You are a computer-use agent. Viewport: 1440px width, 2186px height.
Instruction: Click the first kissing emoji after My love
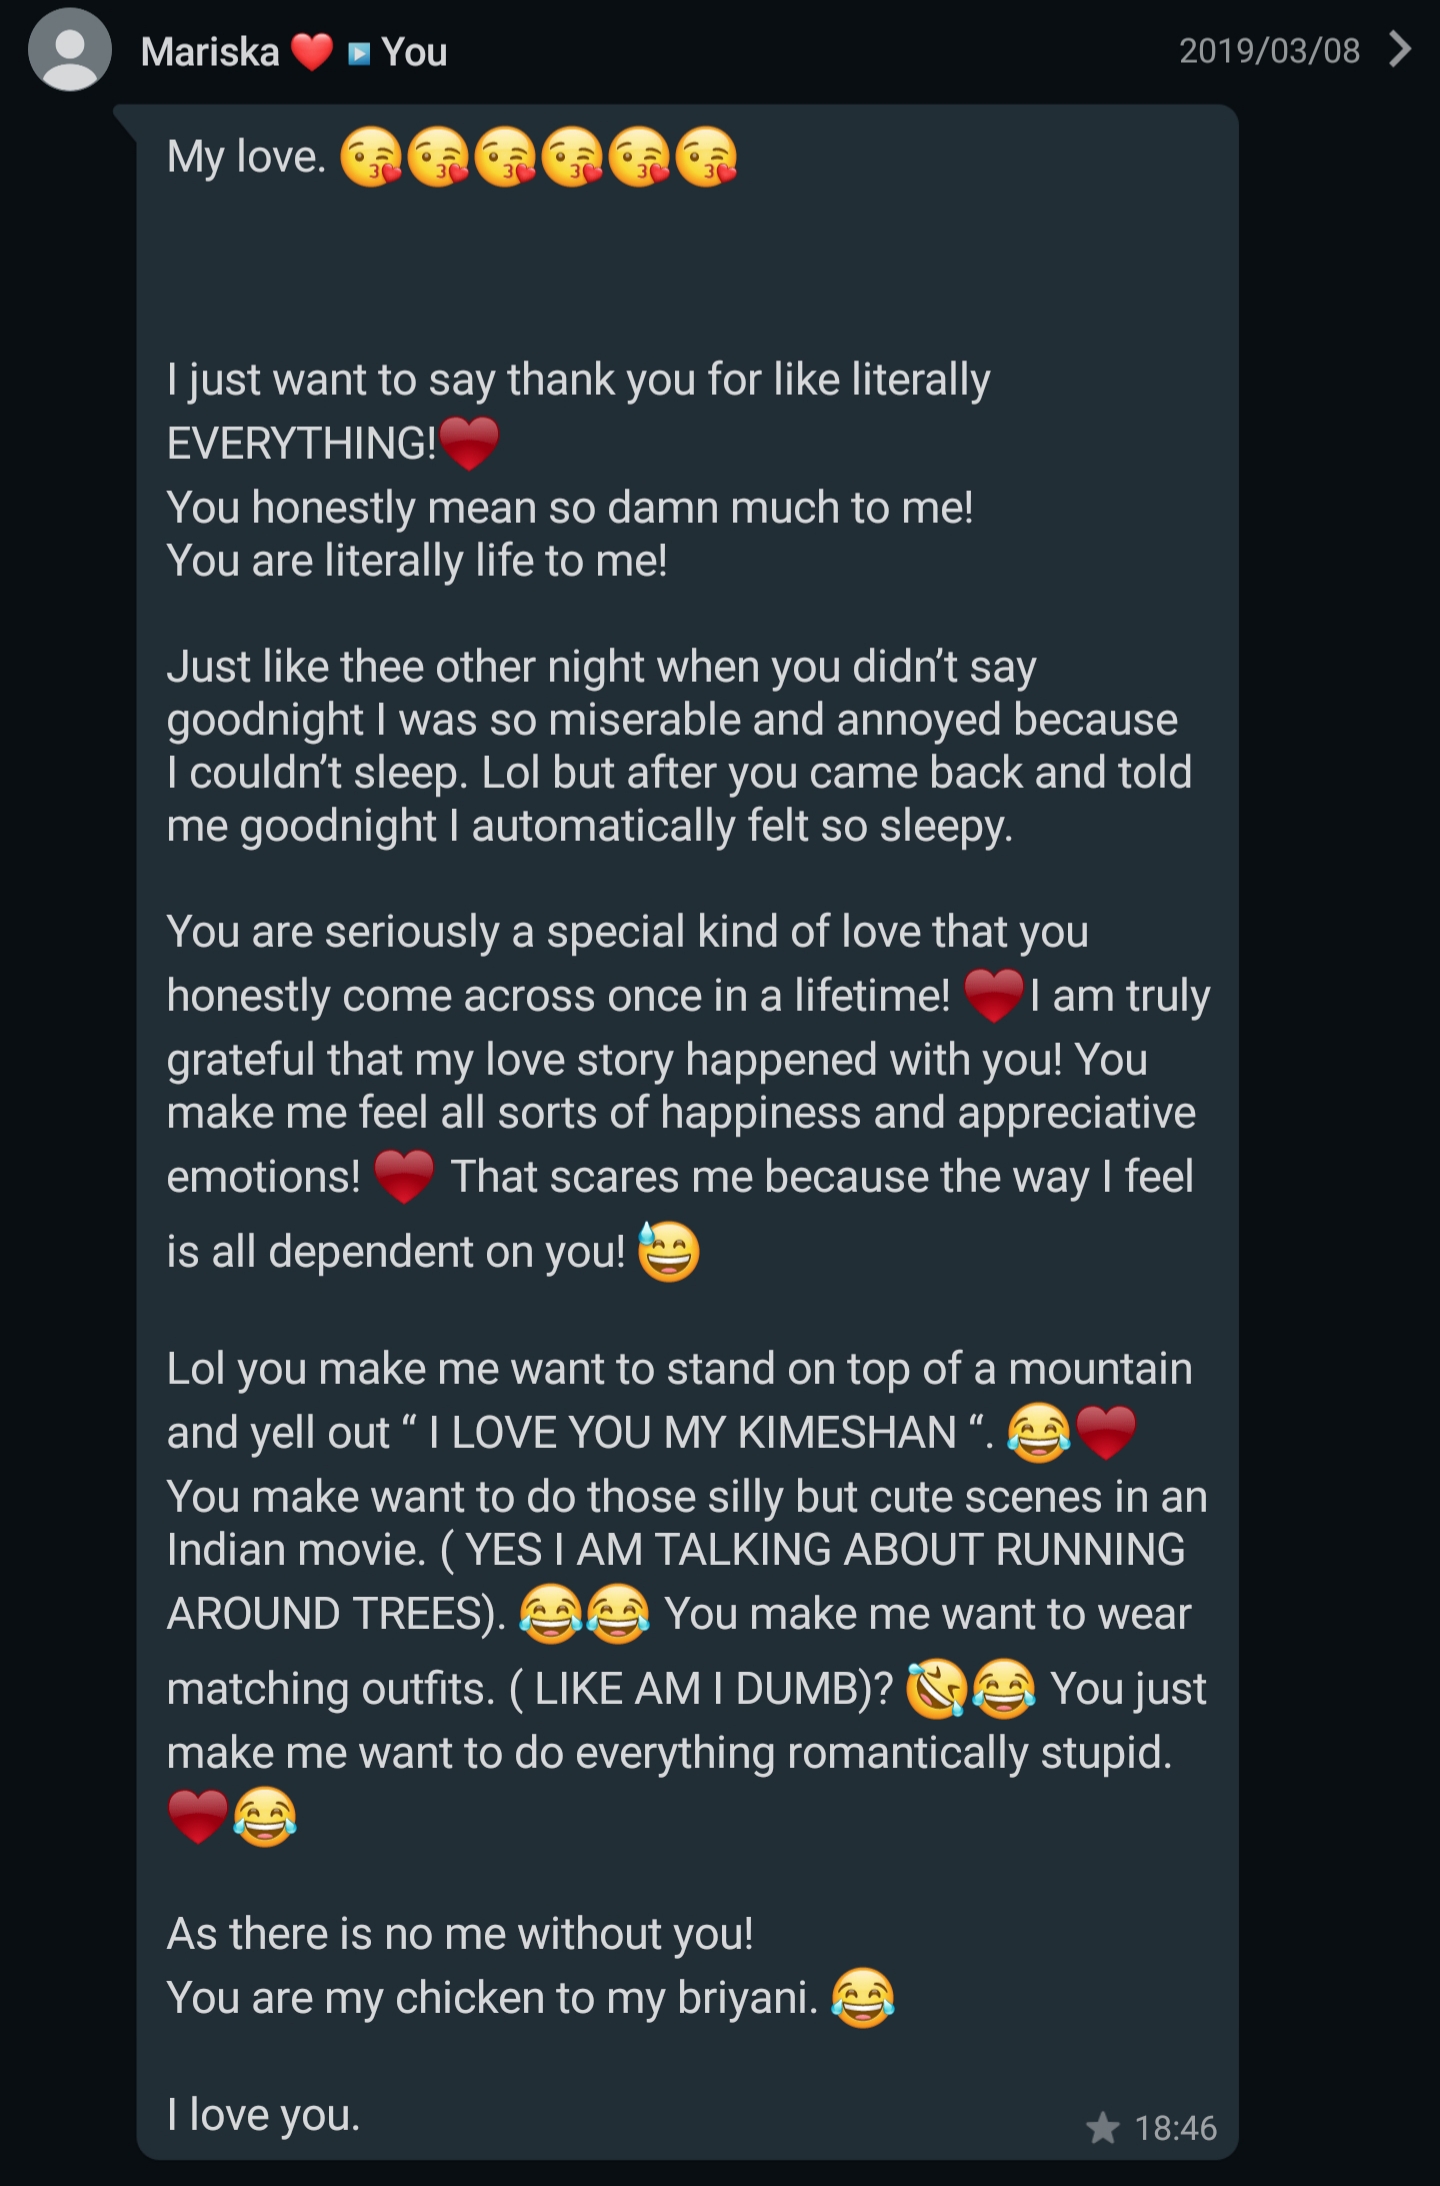[x=371, y=158]
